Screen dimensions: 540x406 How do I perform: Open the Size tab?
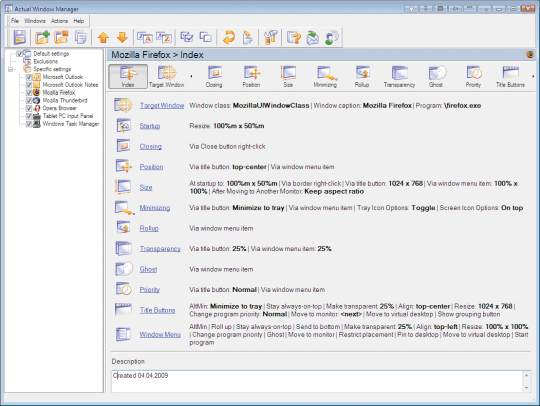pos(288,76)
